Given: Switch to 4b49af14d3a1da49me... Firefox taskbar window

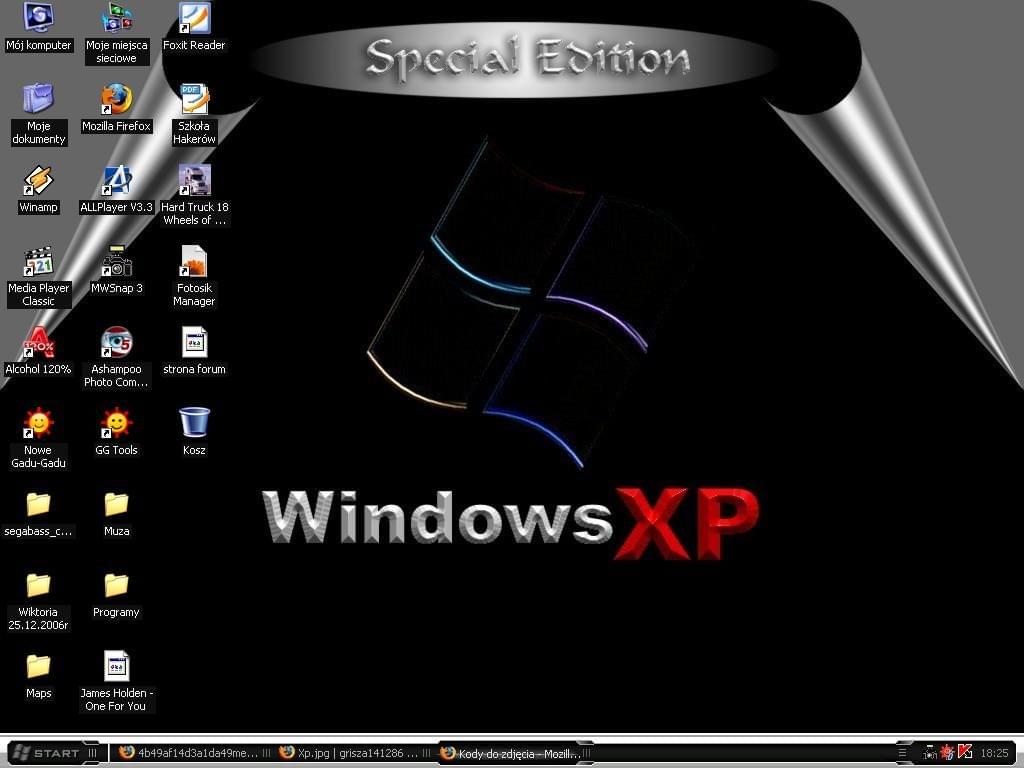Looking at the screenshot, I should coord(194,753).
